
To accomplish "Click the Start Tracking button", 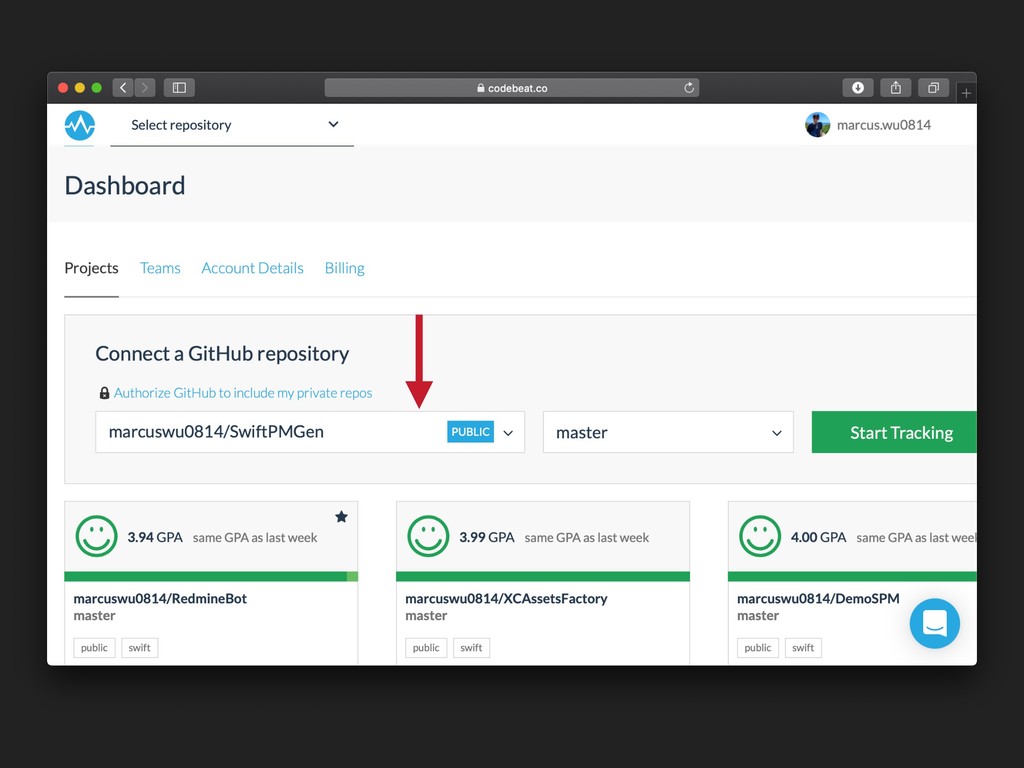I will 894,432.
